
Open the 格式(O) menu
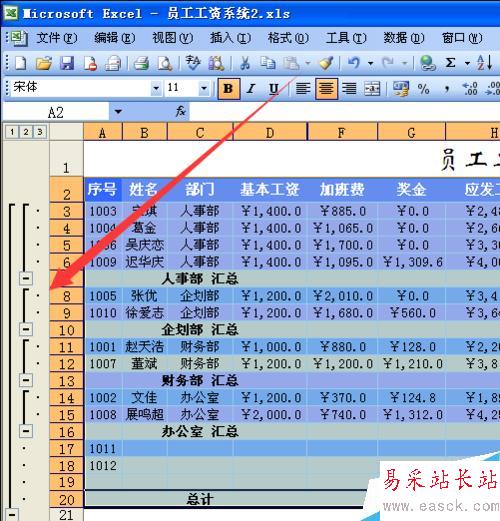click(x=288, y=38)
